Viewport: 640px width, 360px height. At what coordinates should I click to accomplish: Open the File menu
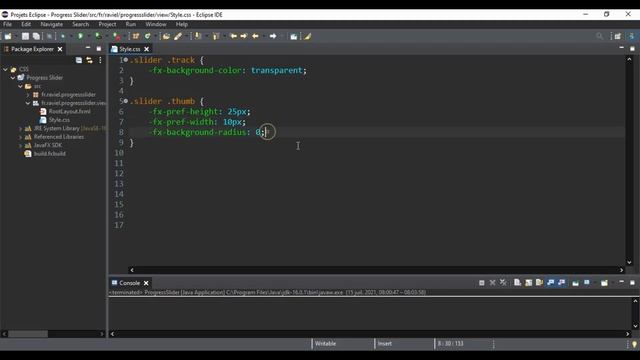click(7, 24)
